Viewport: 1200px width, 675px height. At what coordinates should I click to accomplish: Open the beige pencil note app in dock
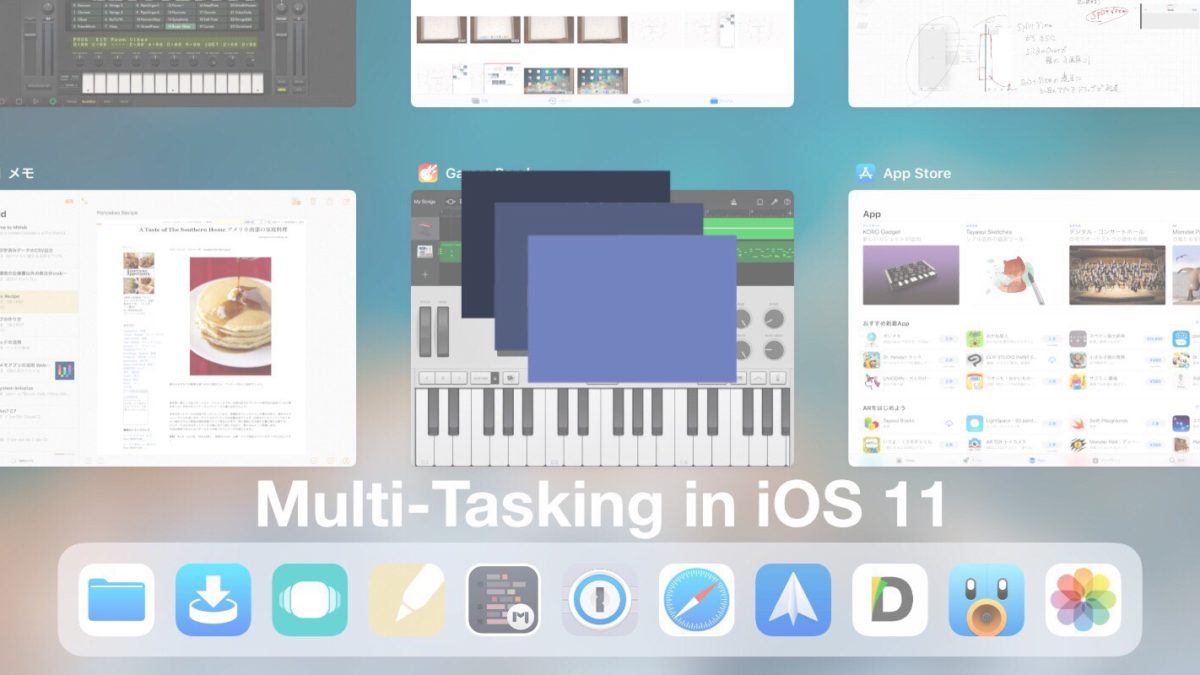(x=407, y=600)
